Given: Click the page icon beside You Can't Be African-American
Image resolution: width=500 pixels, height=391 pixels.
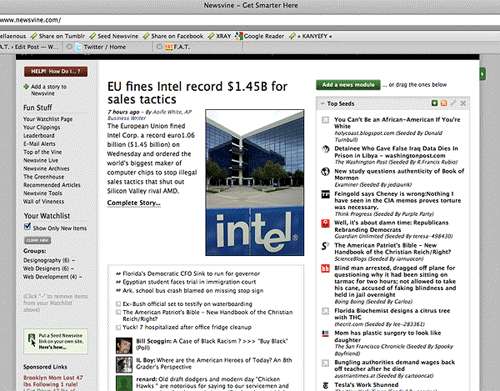Looking at the screenshot, I should [x=325, y=120].
